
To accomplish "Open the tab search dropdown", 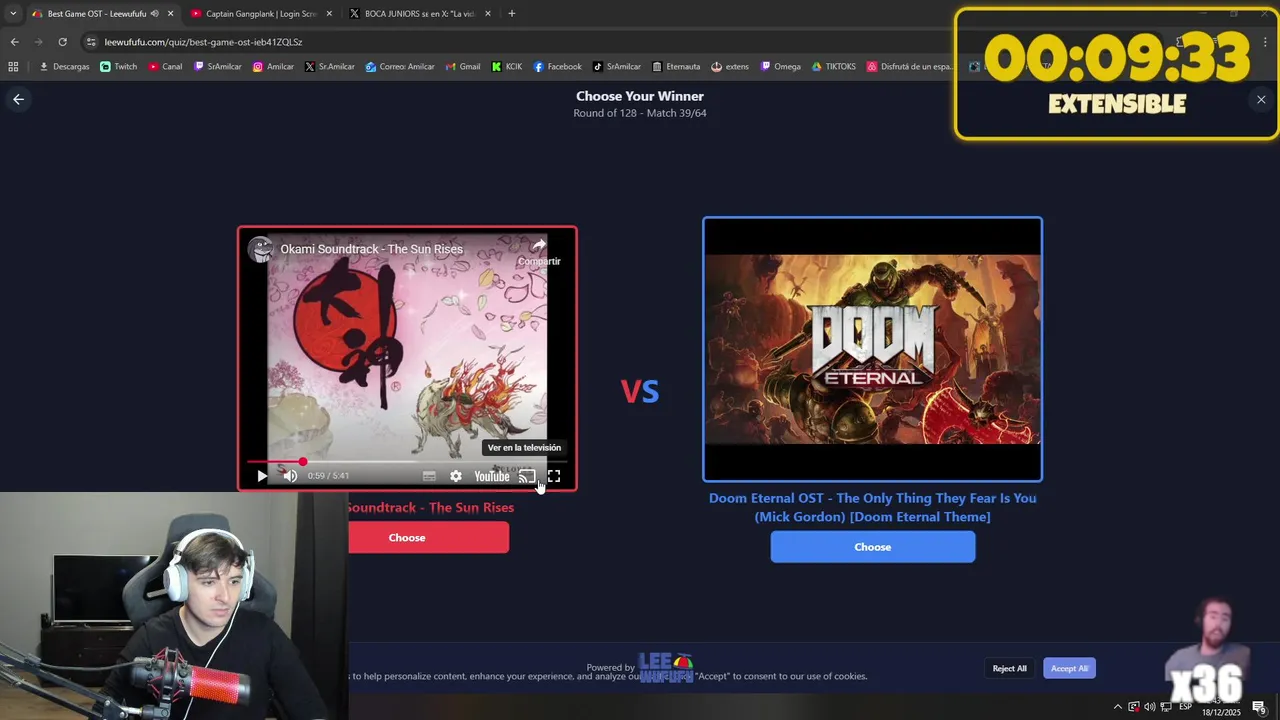I will [x=12, y=13].
